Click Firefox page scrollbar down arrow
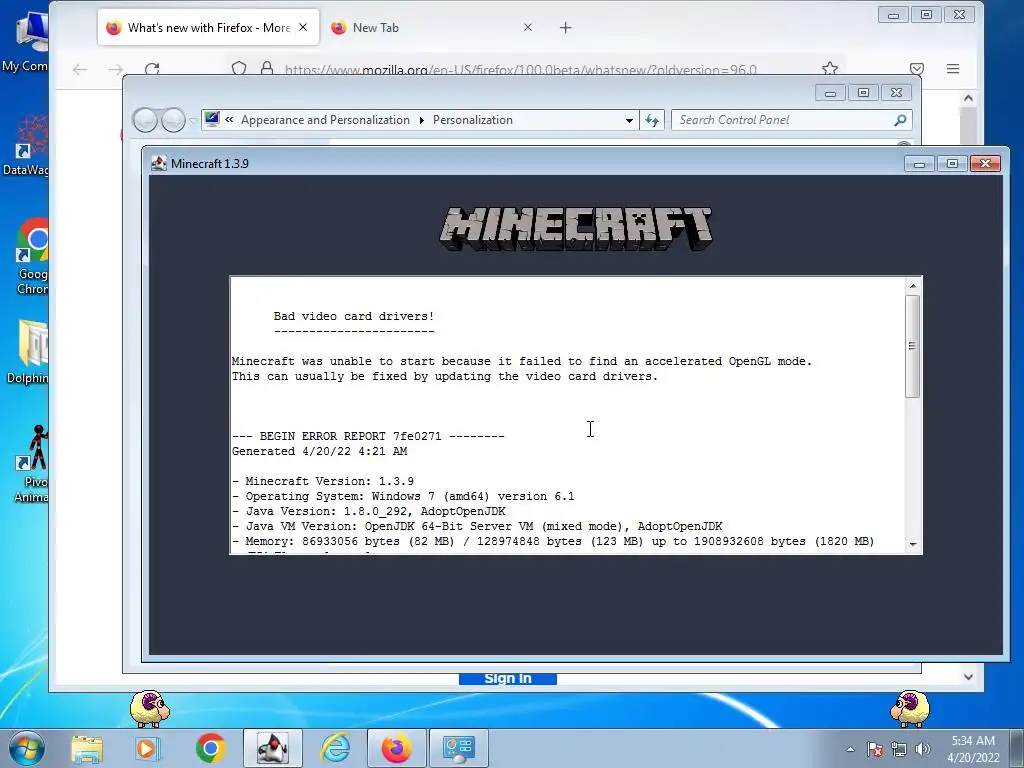The height and width of the screenshot is (768, 1024). [x=968, y=677]
